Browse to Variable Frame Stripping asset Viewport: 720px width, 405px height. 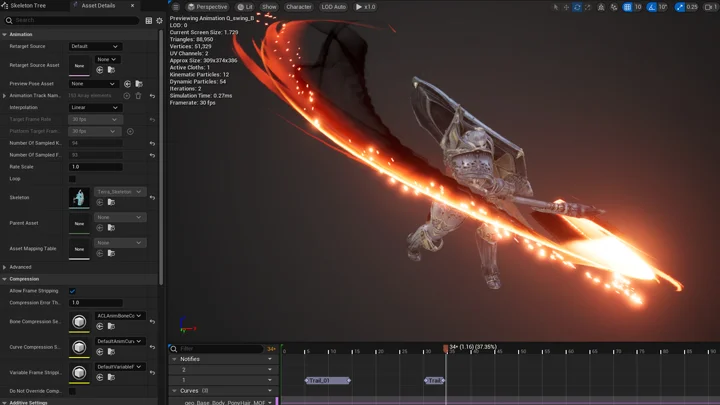111,377
